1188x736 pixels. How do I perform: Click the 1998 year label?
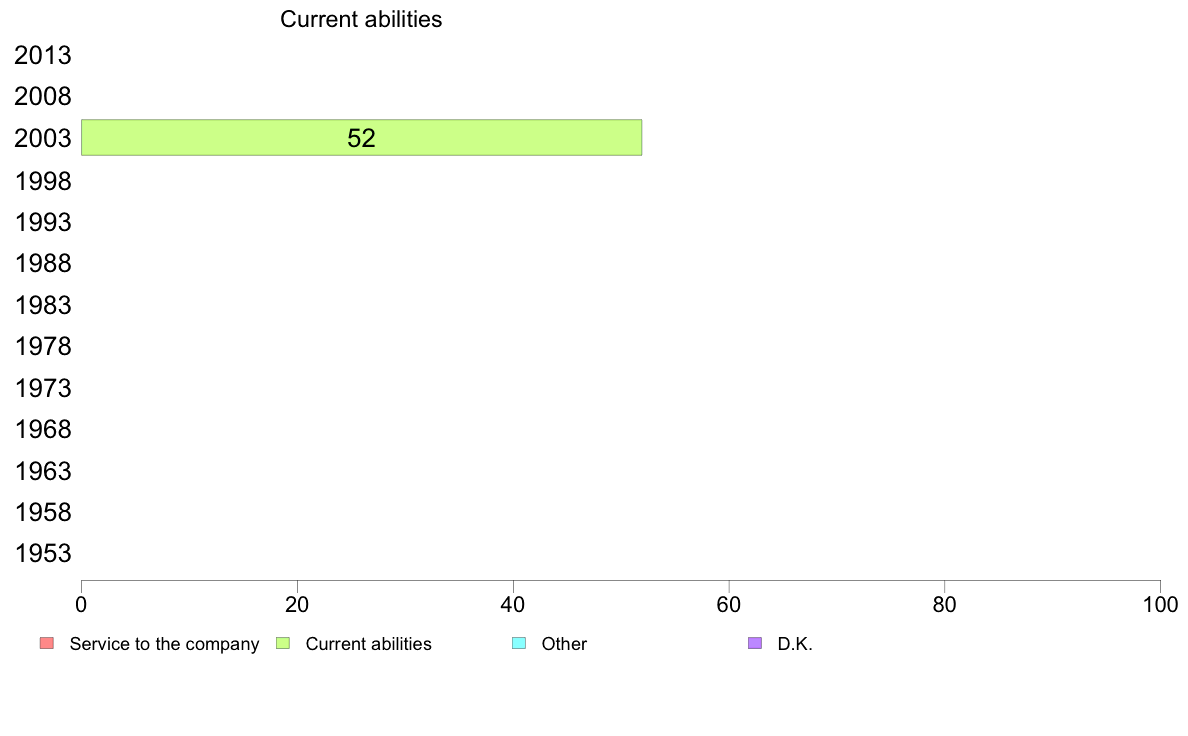42,181
